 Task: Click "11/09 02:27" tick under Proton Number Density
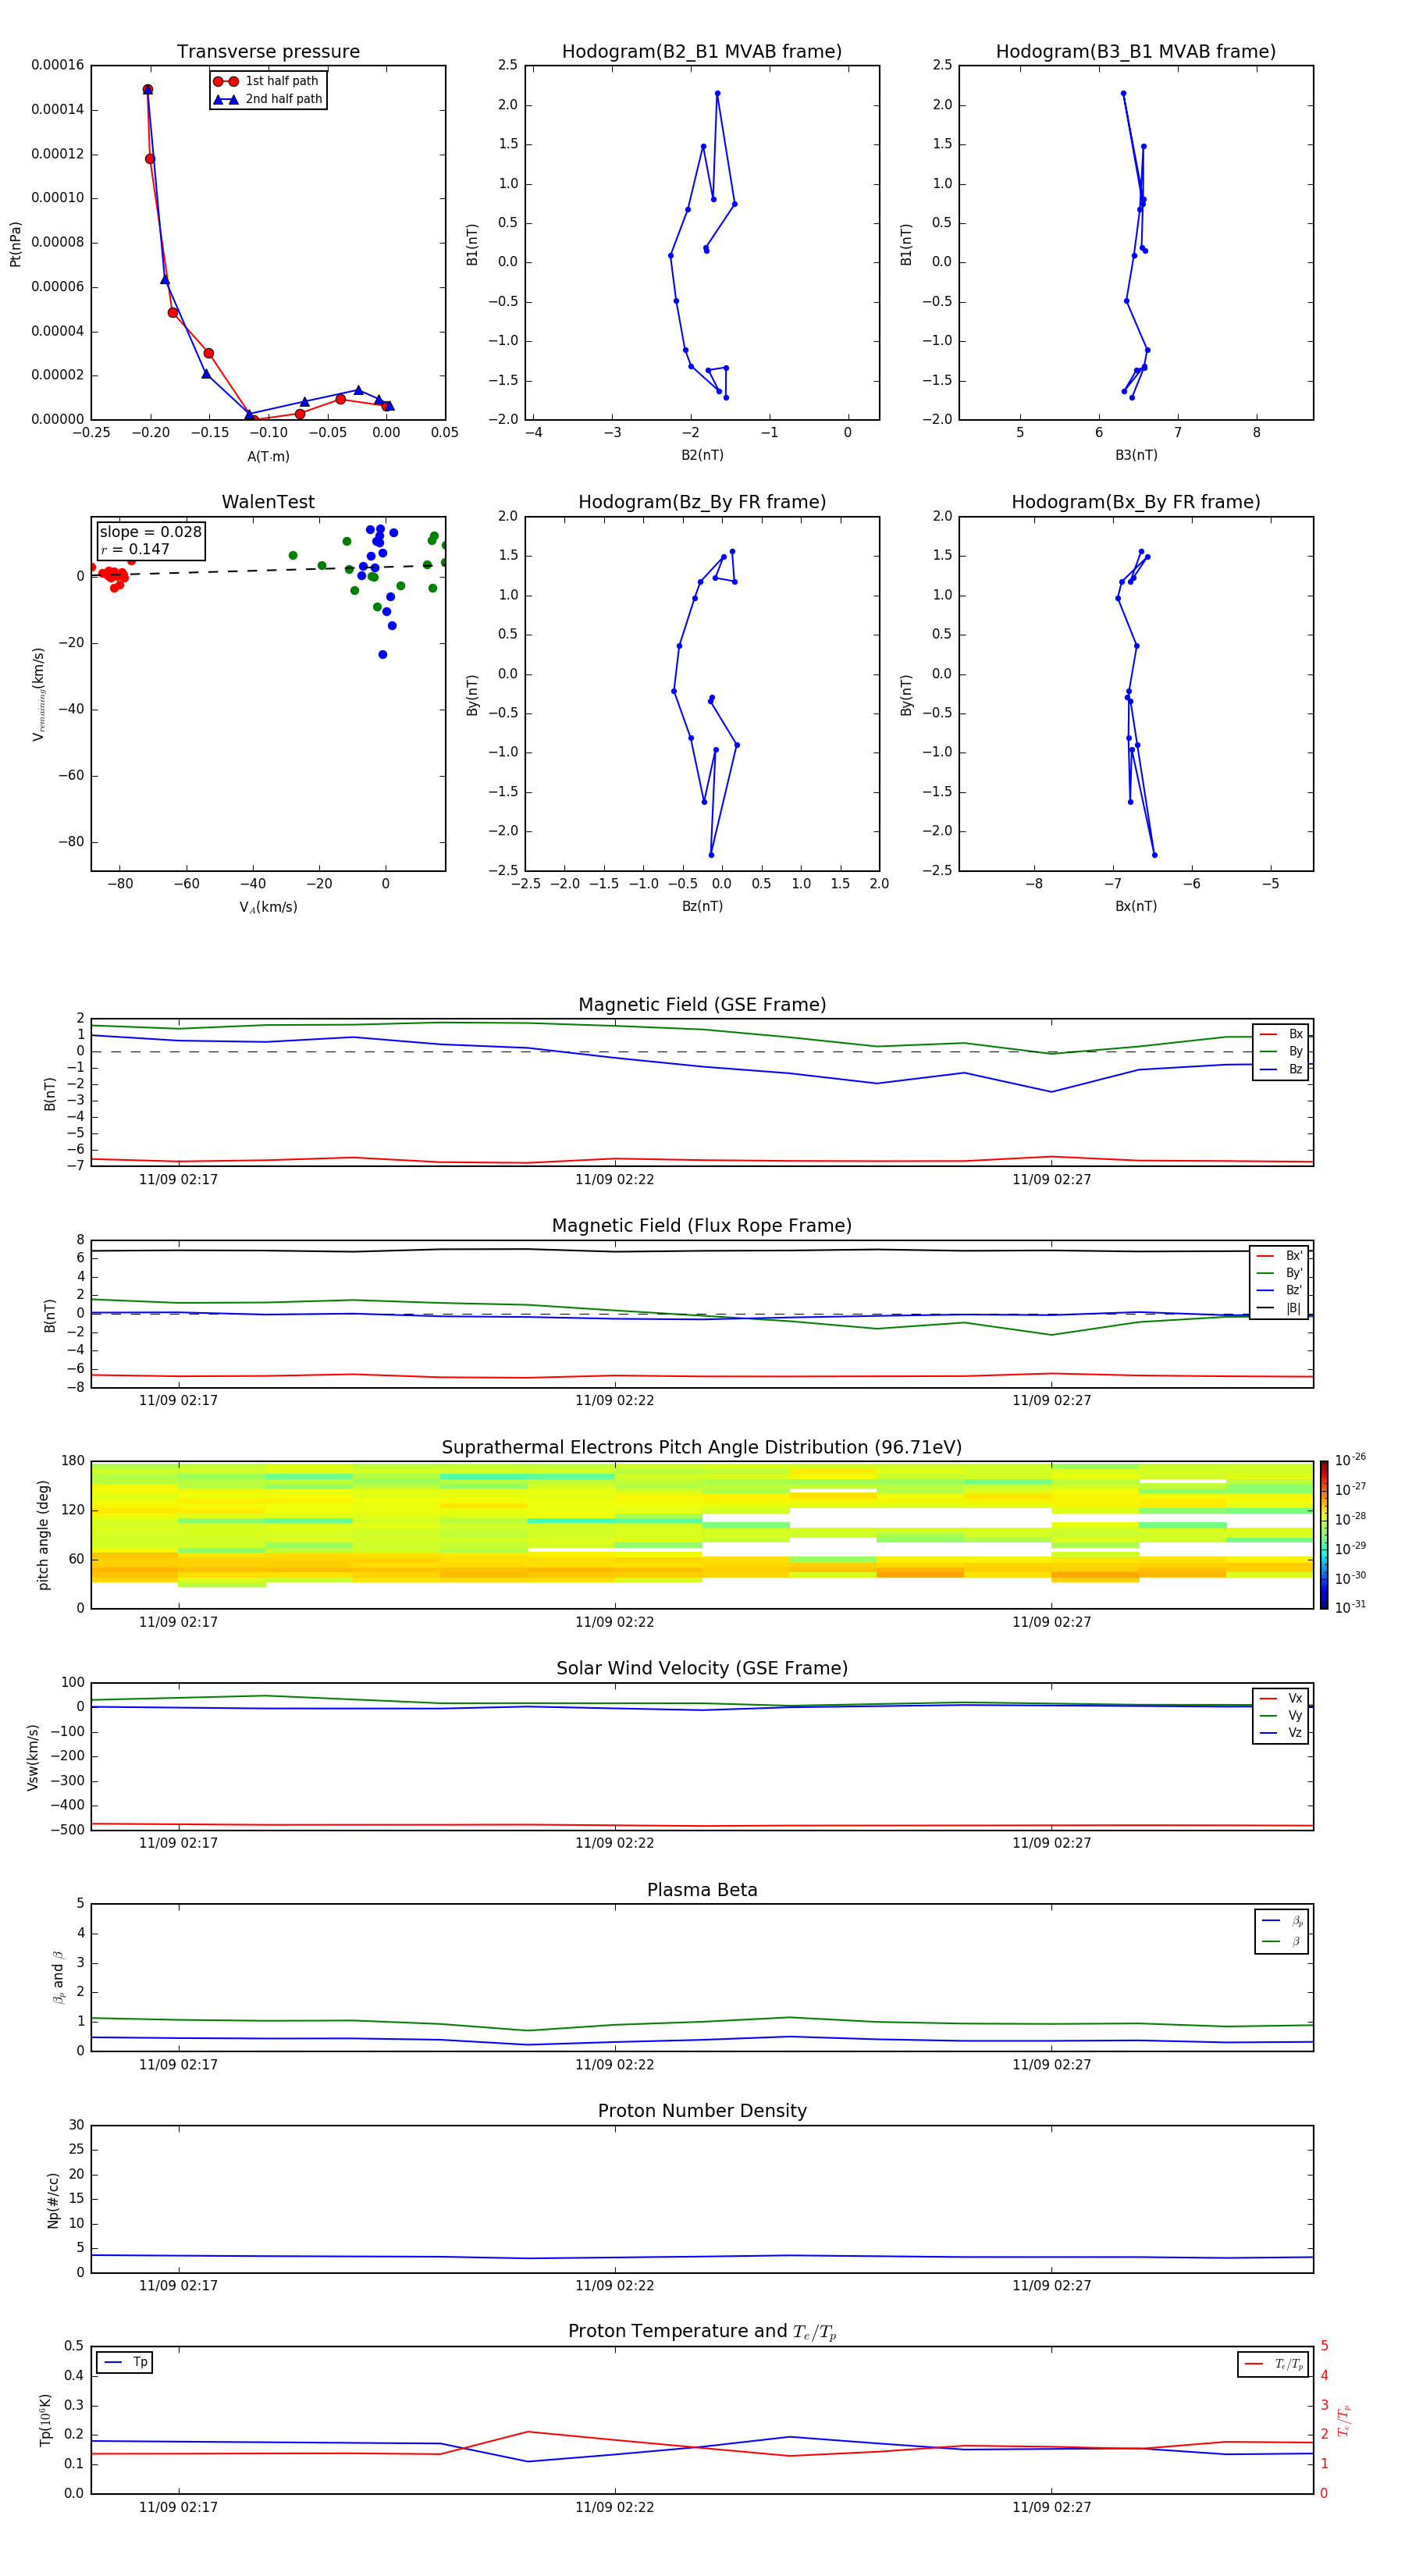(1051, 2285)
